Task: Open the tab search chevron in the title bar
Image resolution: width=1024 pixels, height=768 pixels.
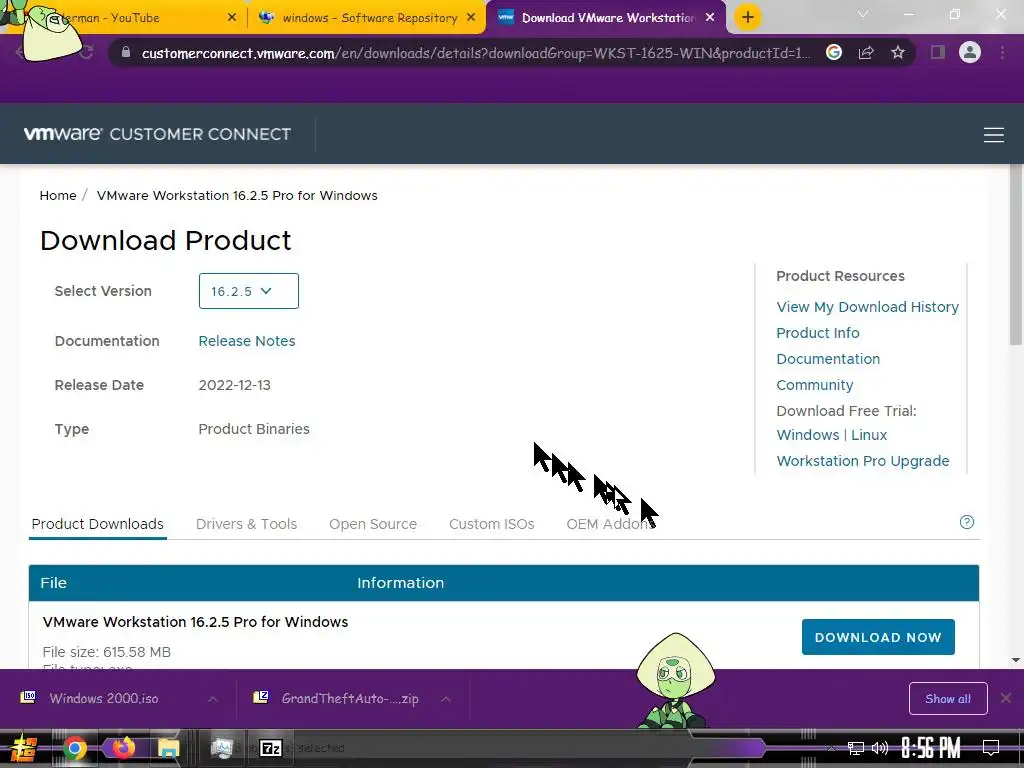Action: [x=863, y=14]
